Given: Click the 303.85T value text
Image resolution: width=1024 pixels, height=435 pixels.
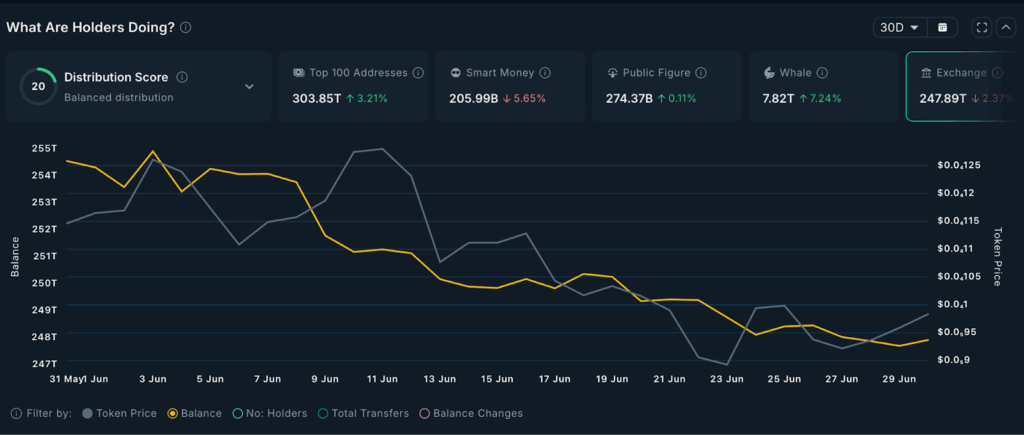Looking at the screenshot, I should coord(317,99).
